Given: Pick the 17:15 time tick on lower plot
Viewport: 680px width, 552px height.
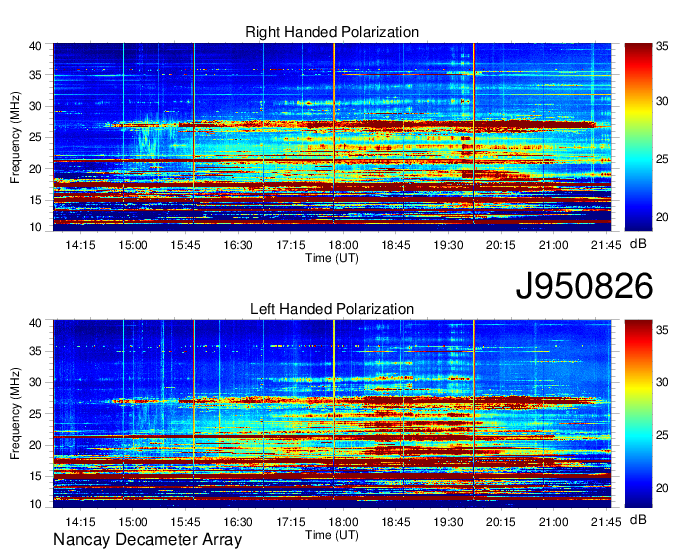Looking at the screenshot, I should (x=291, y=522).
